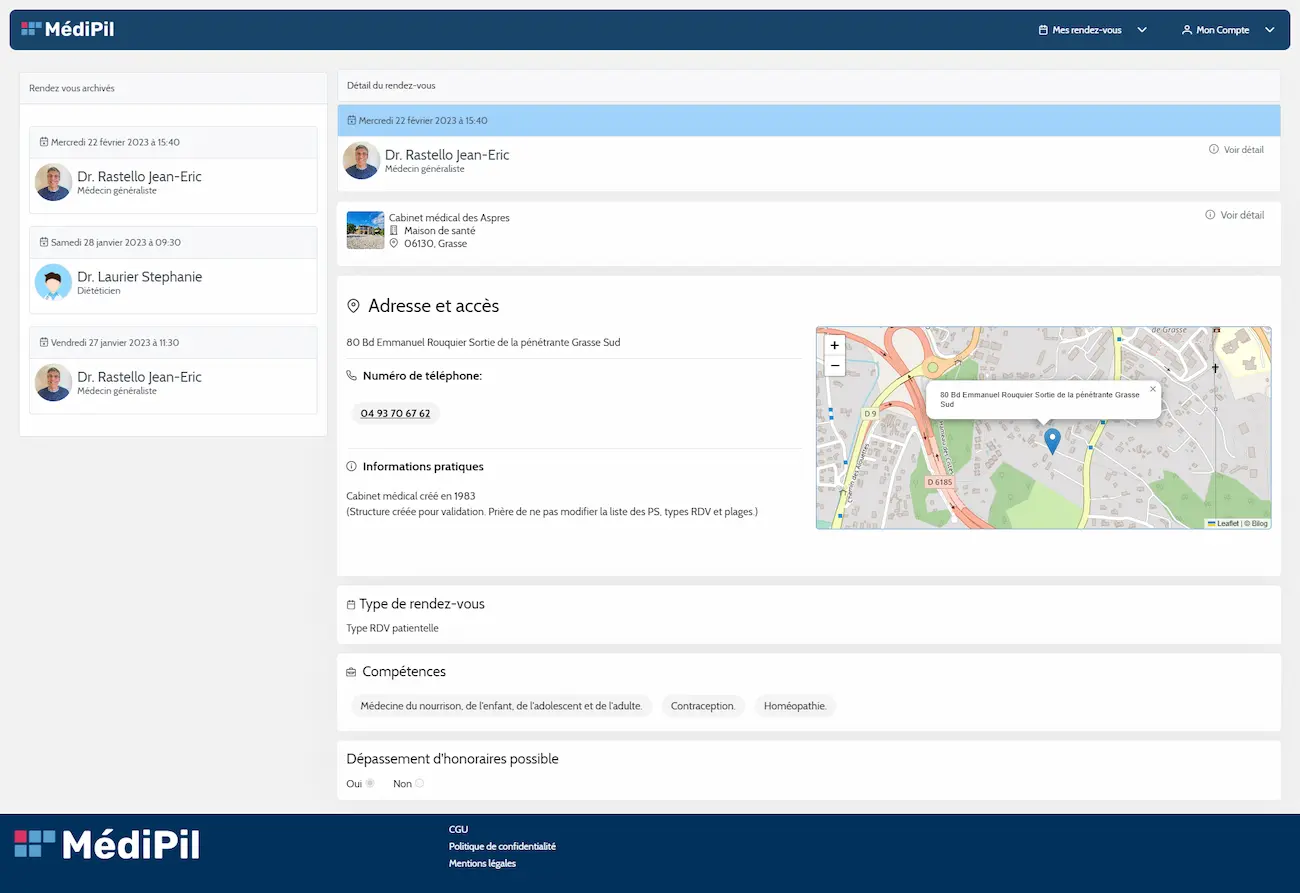
Task: Click the Leaflet attribution link on the map
Action: tap(1227, 523)
